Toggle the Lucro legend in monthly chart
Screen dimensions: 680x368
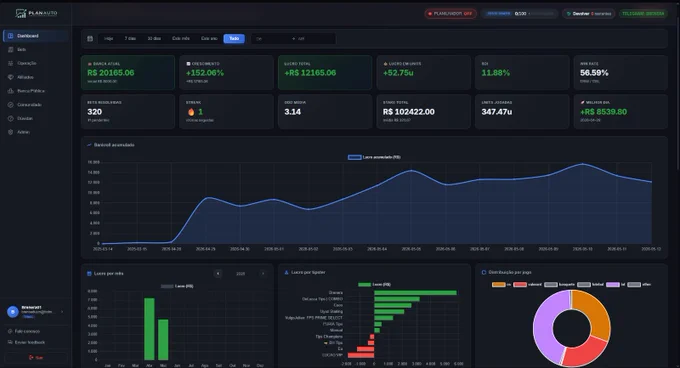(x=177, y=286)
